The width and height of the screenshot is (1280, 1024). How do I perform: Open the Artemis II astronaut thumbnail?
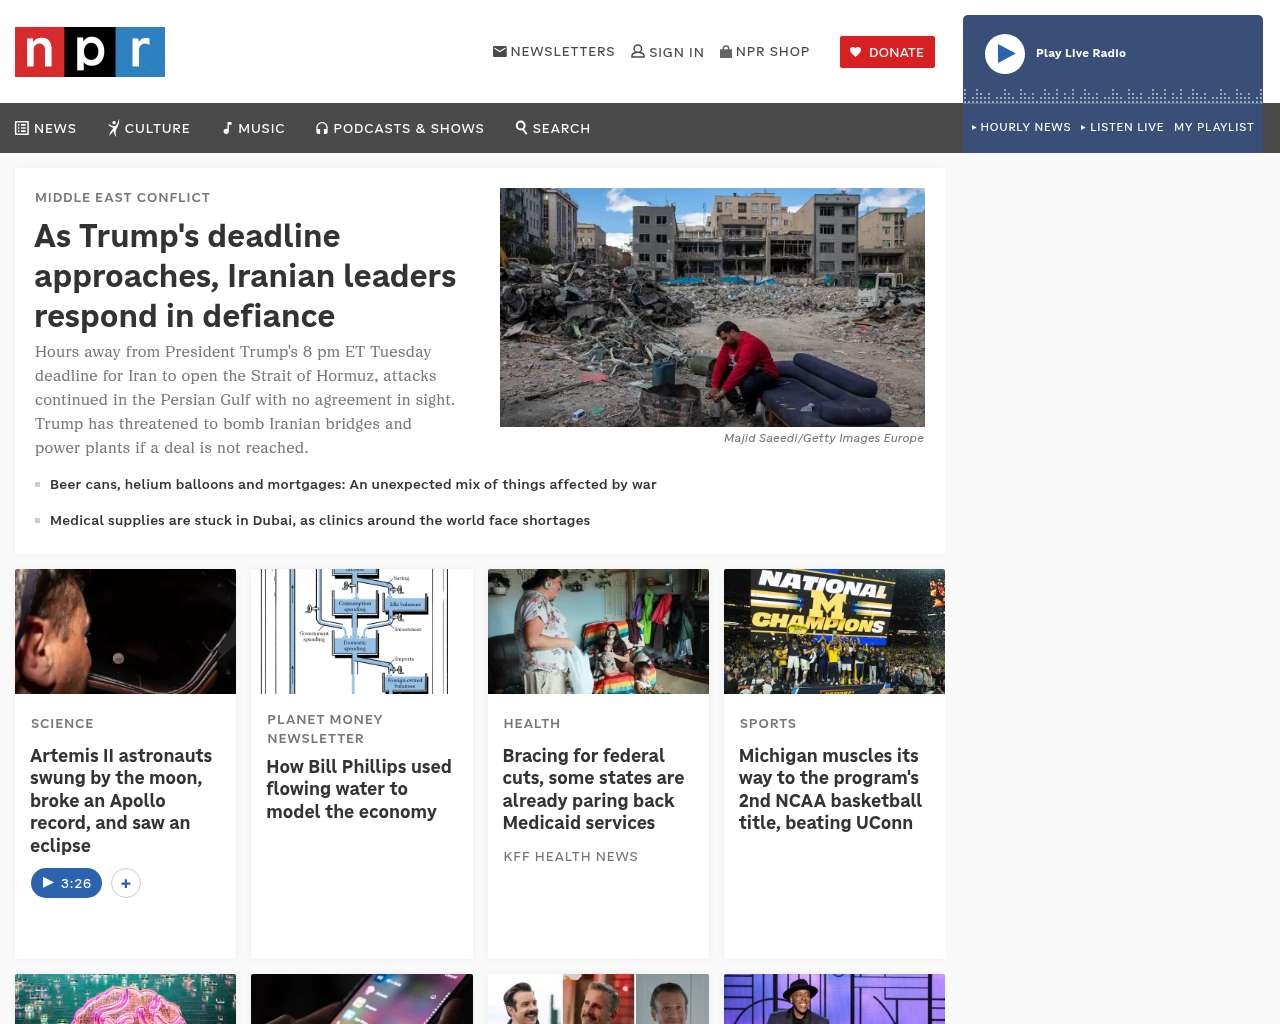click(x=126, y=631)
